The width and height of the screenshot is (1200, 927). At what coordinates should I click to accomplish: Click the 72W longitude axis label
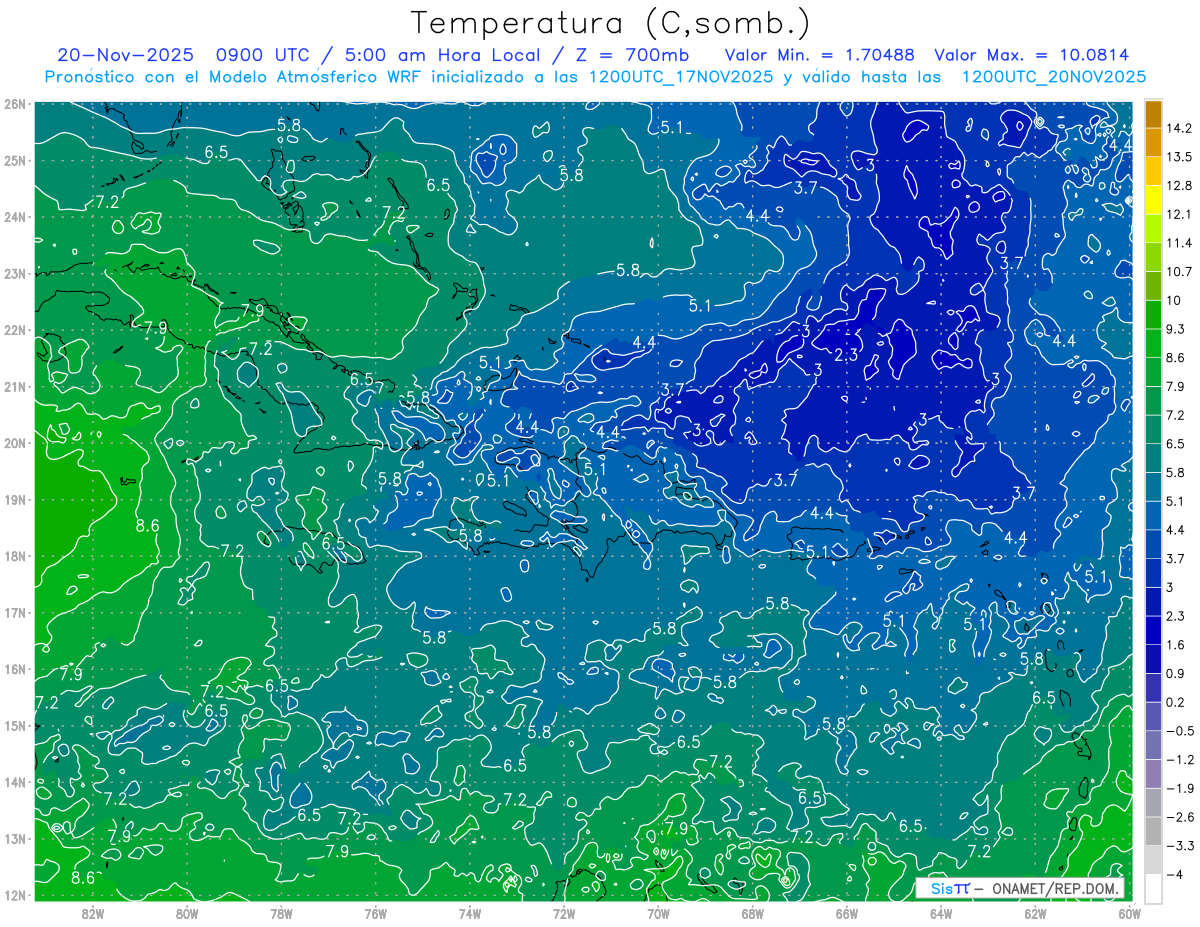[564, 913]
